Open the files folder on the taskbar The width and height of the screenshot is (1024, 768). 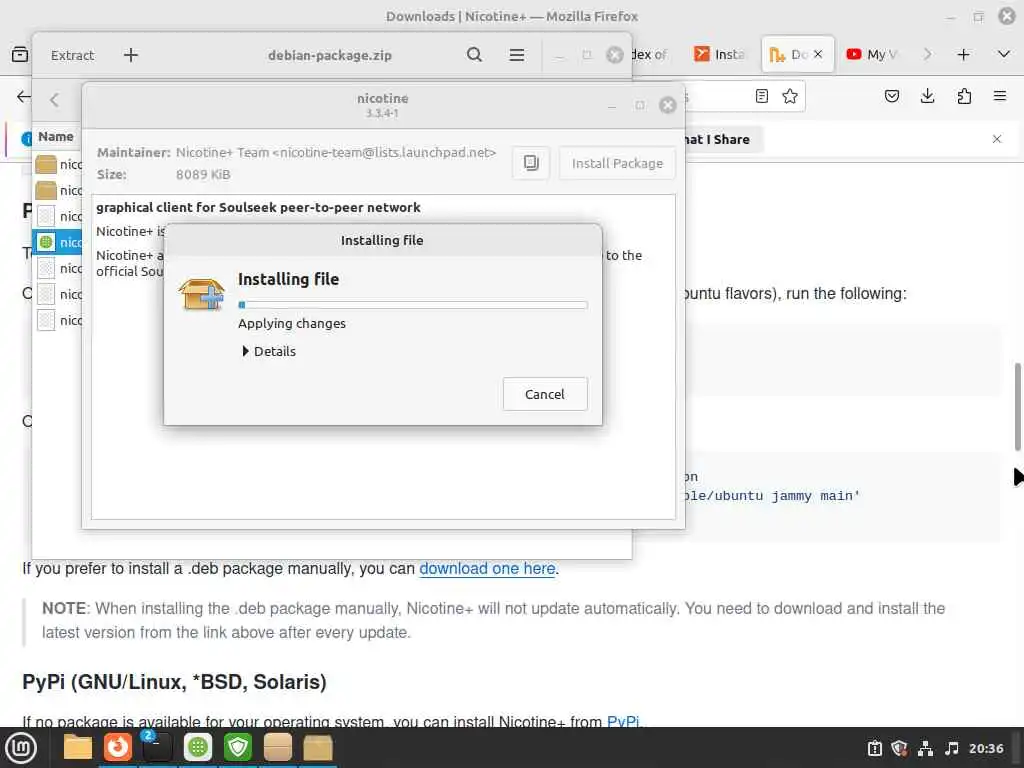click(78, 748)
